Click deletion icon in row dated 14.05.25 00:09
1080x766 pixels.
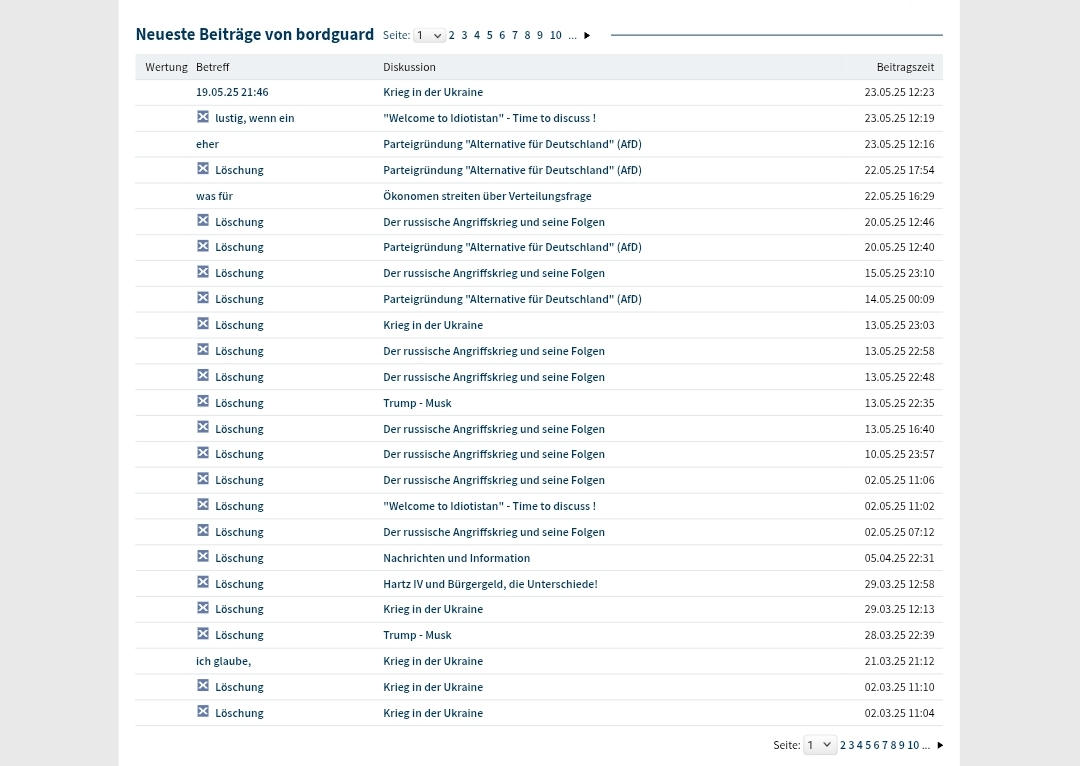point(202,298)
